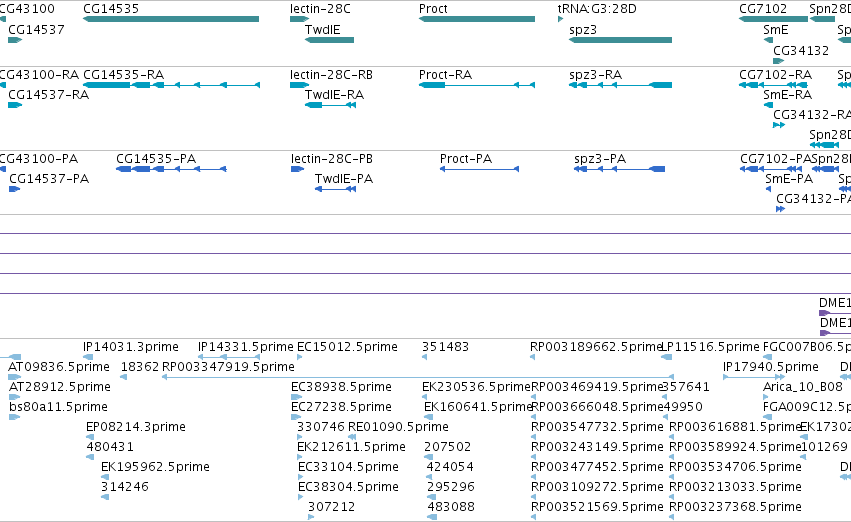
Task: Click the 49950 feature label
Action: [x=683, y=406]
